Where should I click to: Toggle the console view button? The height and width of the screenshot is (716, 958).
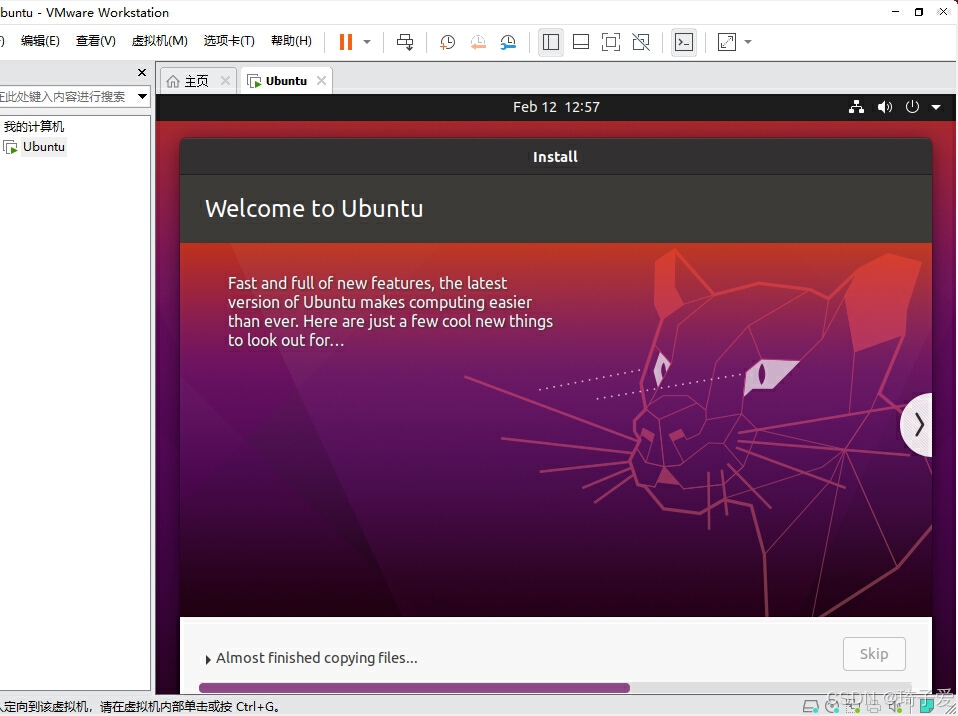pos(683,41)
